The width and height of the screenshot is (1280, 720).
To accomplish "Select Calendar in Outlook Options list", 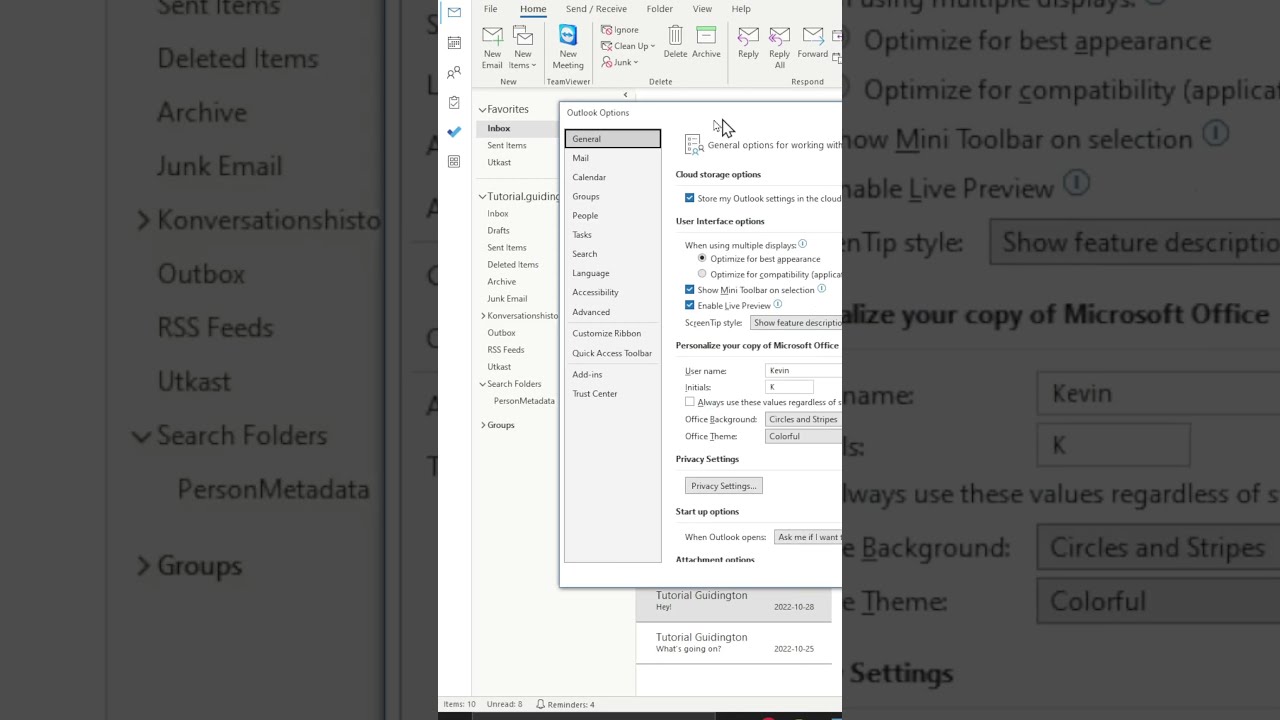I will (x=612, y=177).
